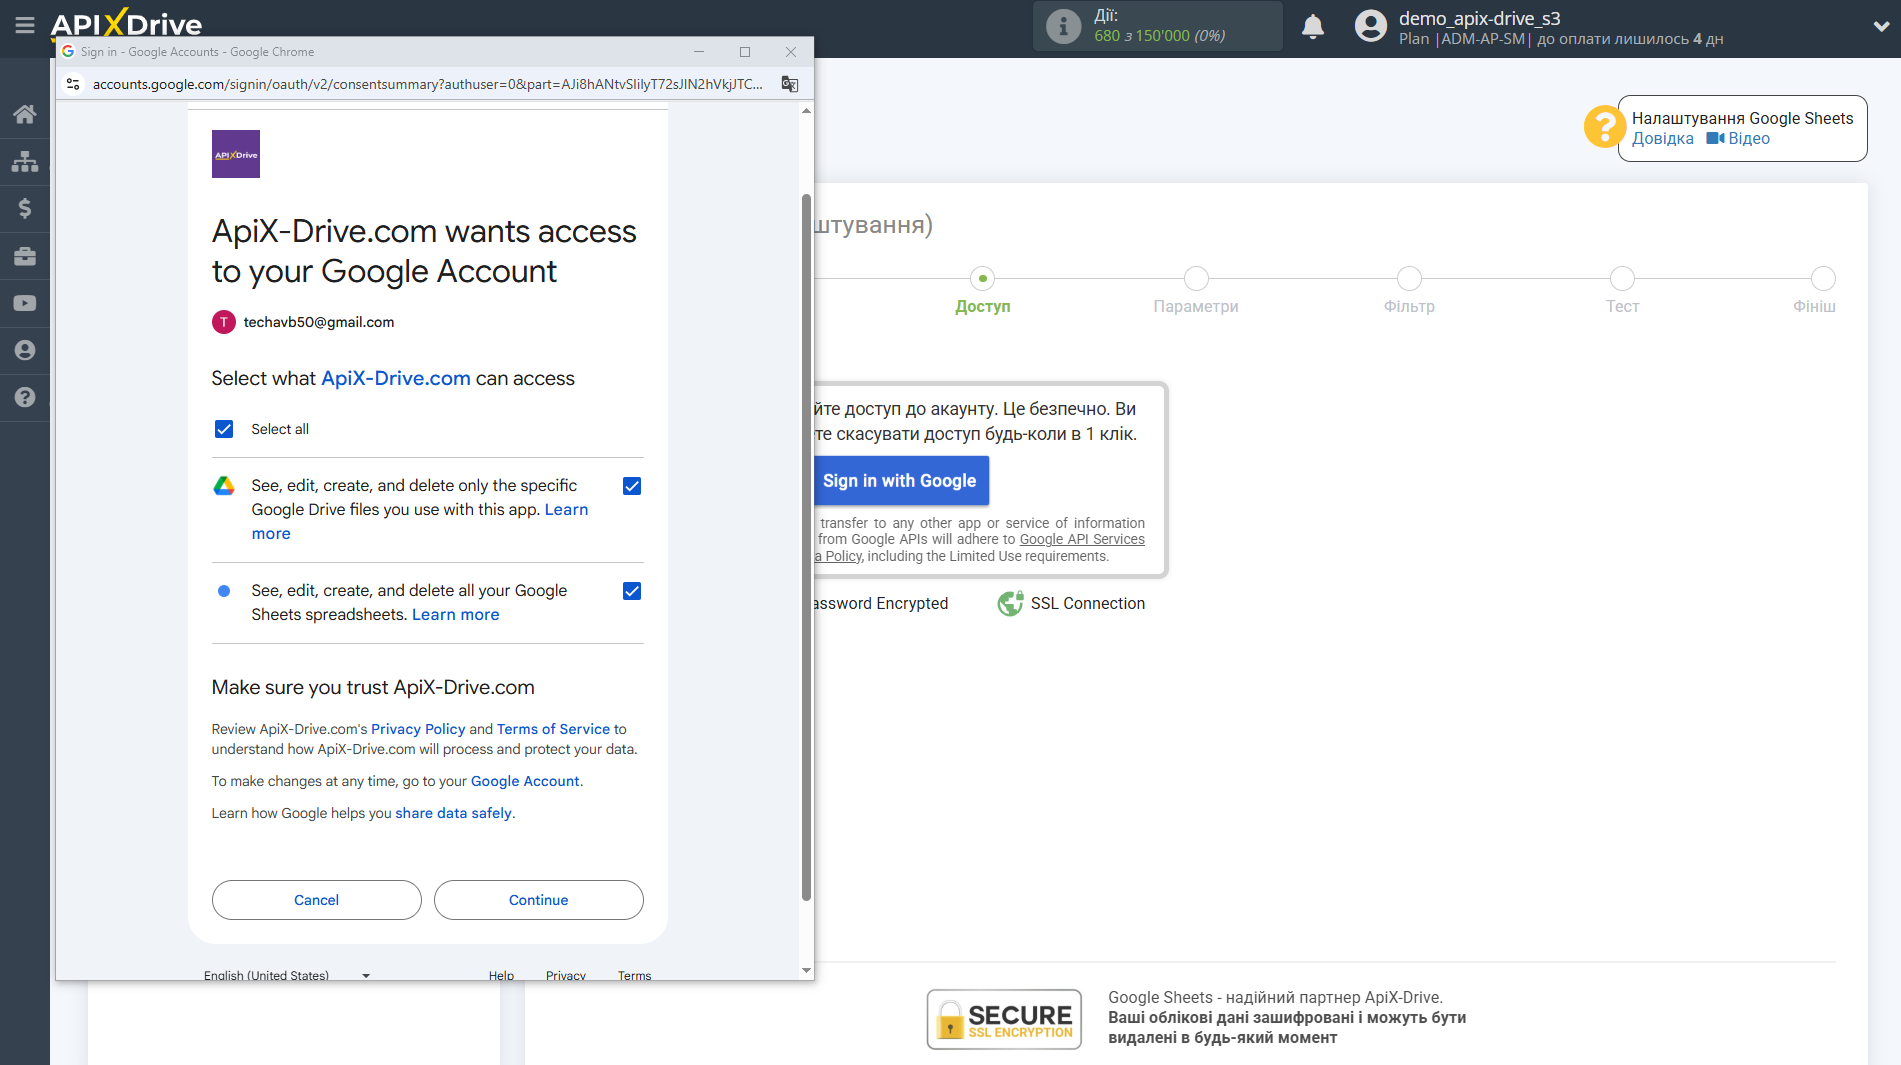Screen dimensions: 1901x1065
Task: Click the site information icon in address bar
Action: pos(73,84)
